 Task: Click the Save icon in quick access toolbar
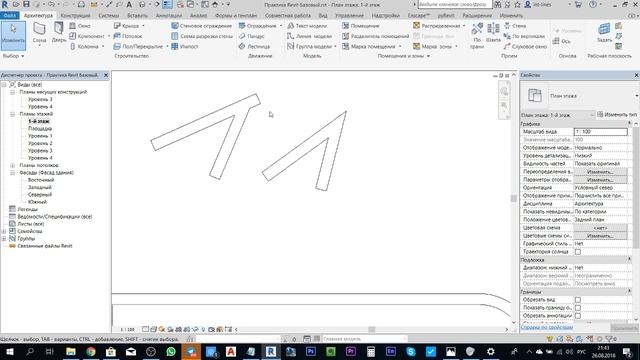pos(26,4)
